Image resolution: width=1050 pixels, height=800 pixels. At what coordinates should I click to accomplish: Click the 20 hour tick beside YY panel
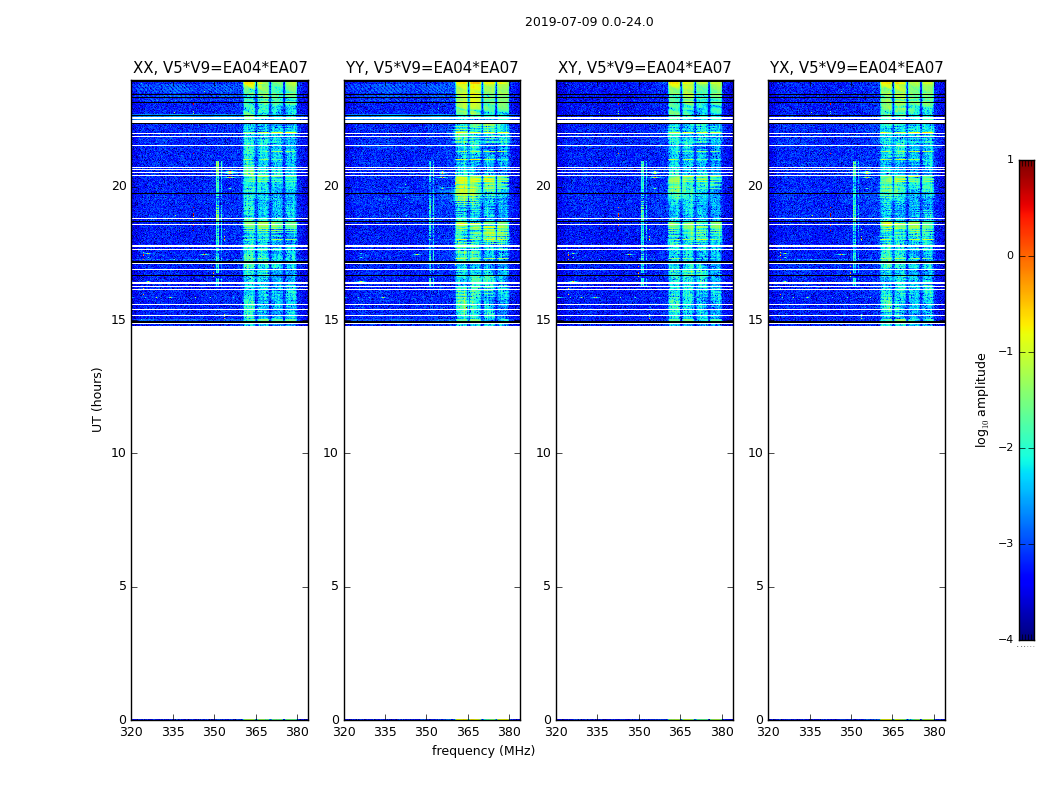(331, 186)
